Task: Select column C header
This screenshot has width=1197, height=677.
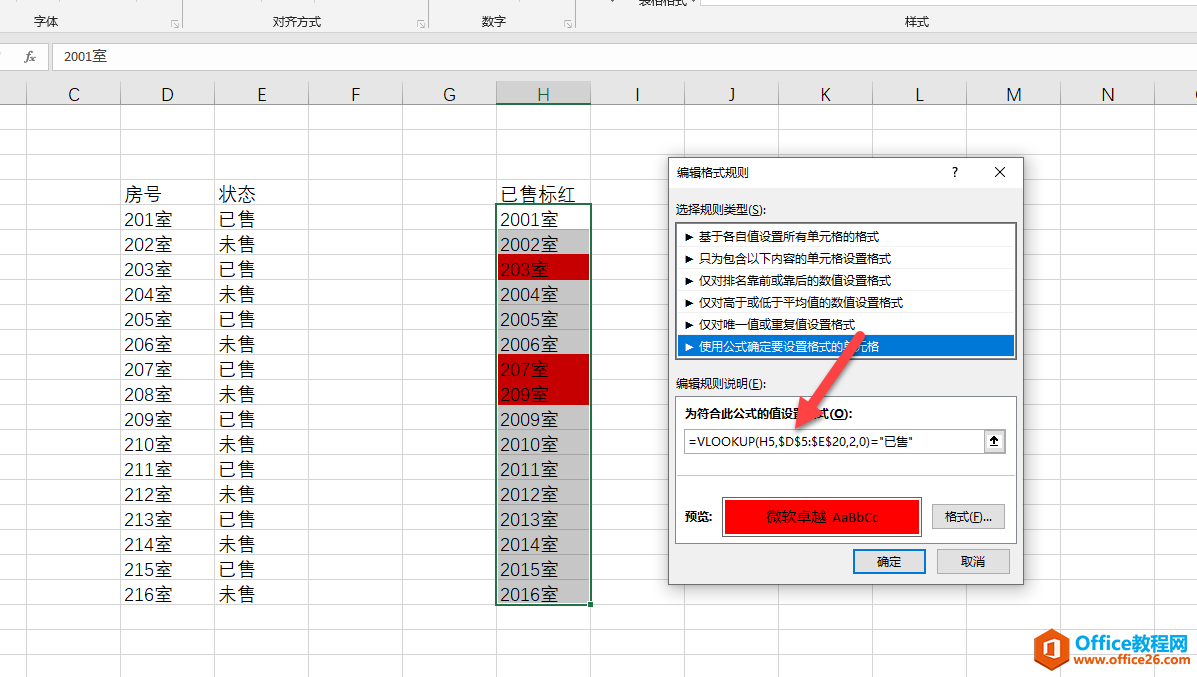Action: (73, 94)
